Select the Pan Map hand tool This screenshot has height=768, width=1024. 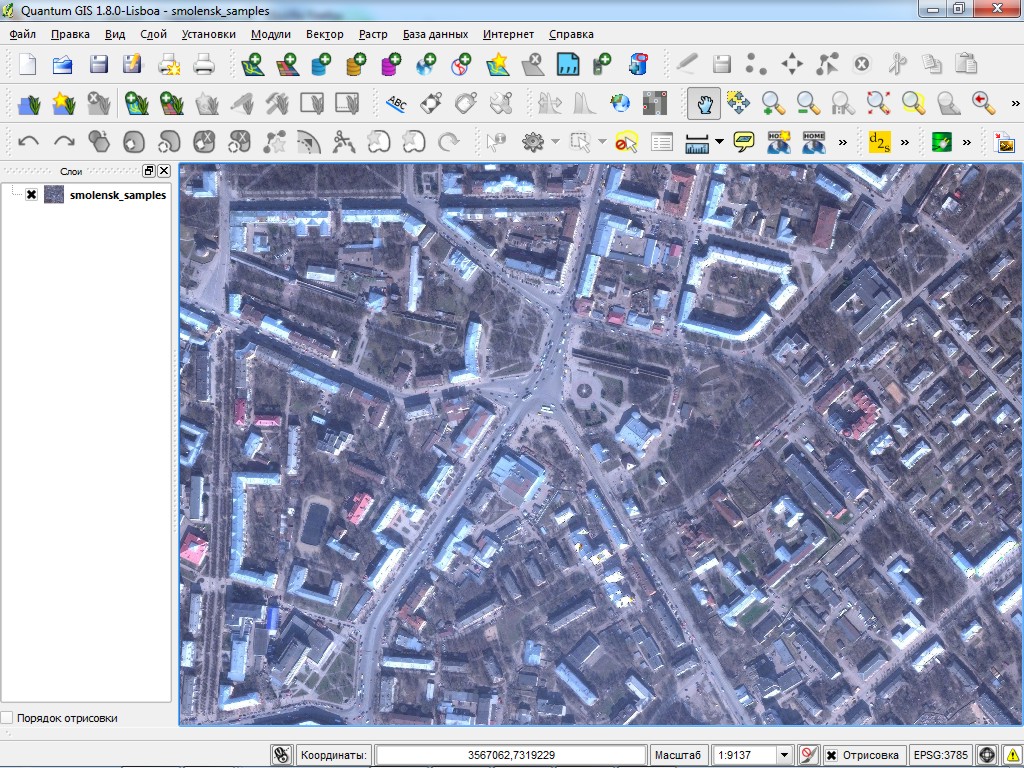pyautogui.click(x=704, y=103)
